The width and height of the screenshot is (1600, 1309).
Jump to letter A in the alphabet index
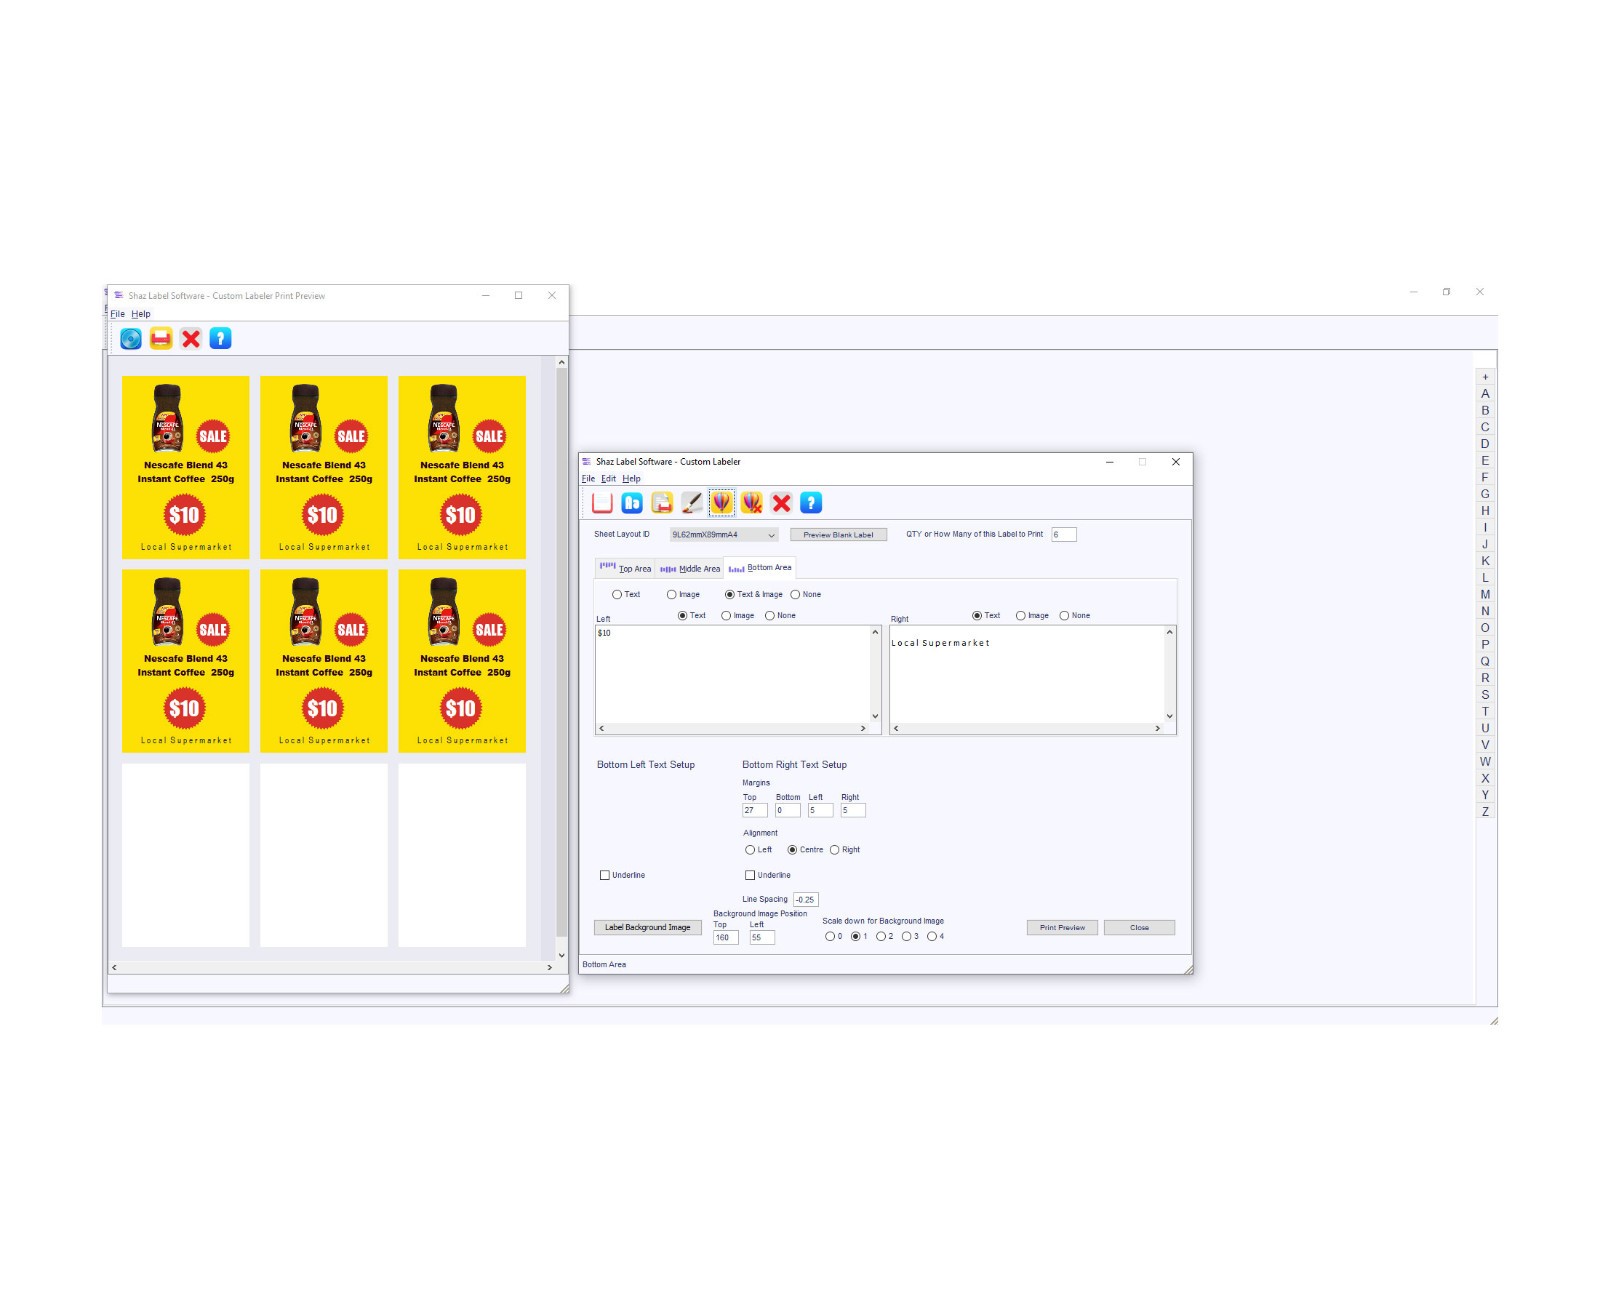[x=1485, y=394]
